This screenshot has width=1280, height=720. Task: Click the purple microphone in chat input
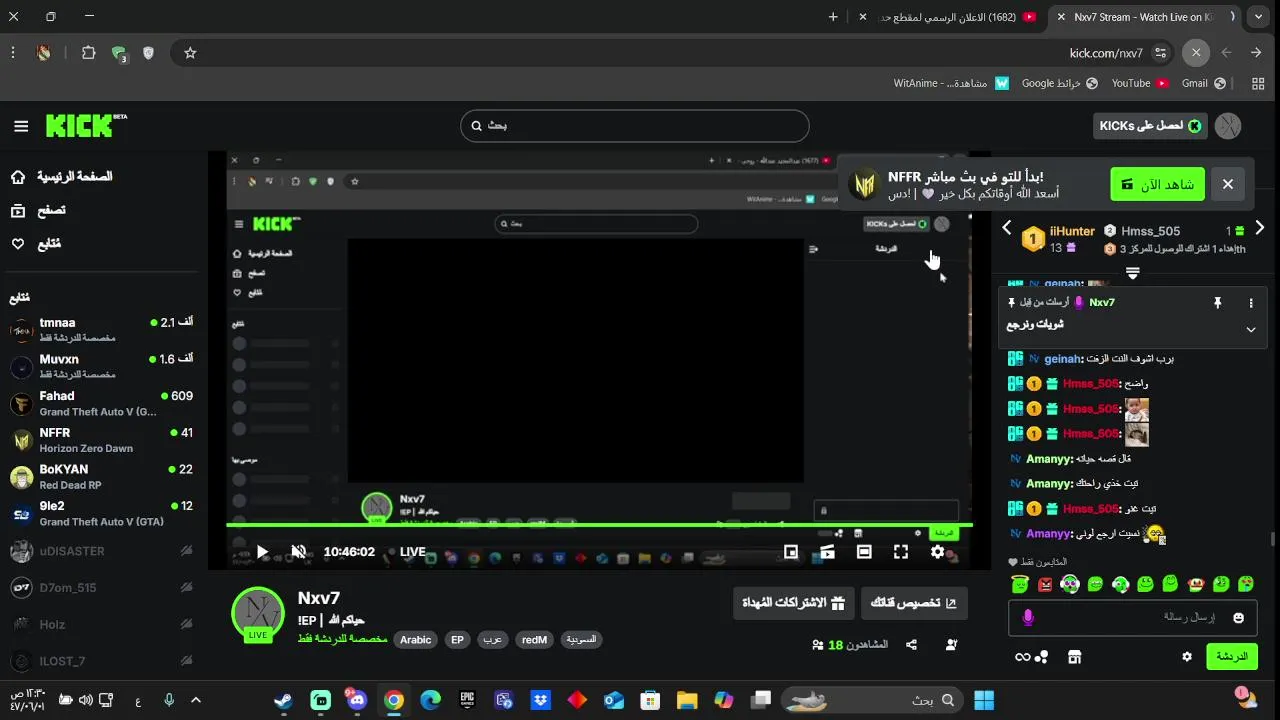pos(1028,618)
